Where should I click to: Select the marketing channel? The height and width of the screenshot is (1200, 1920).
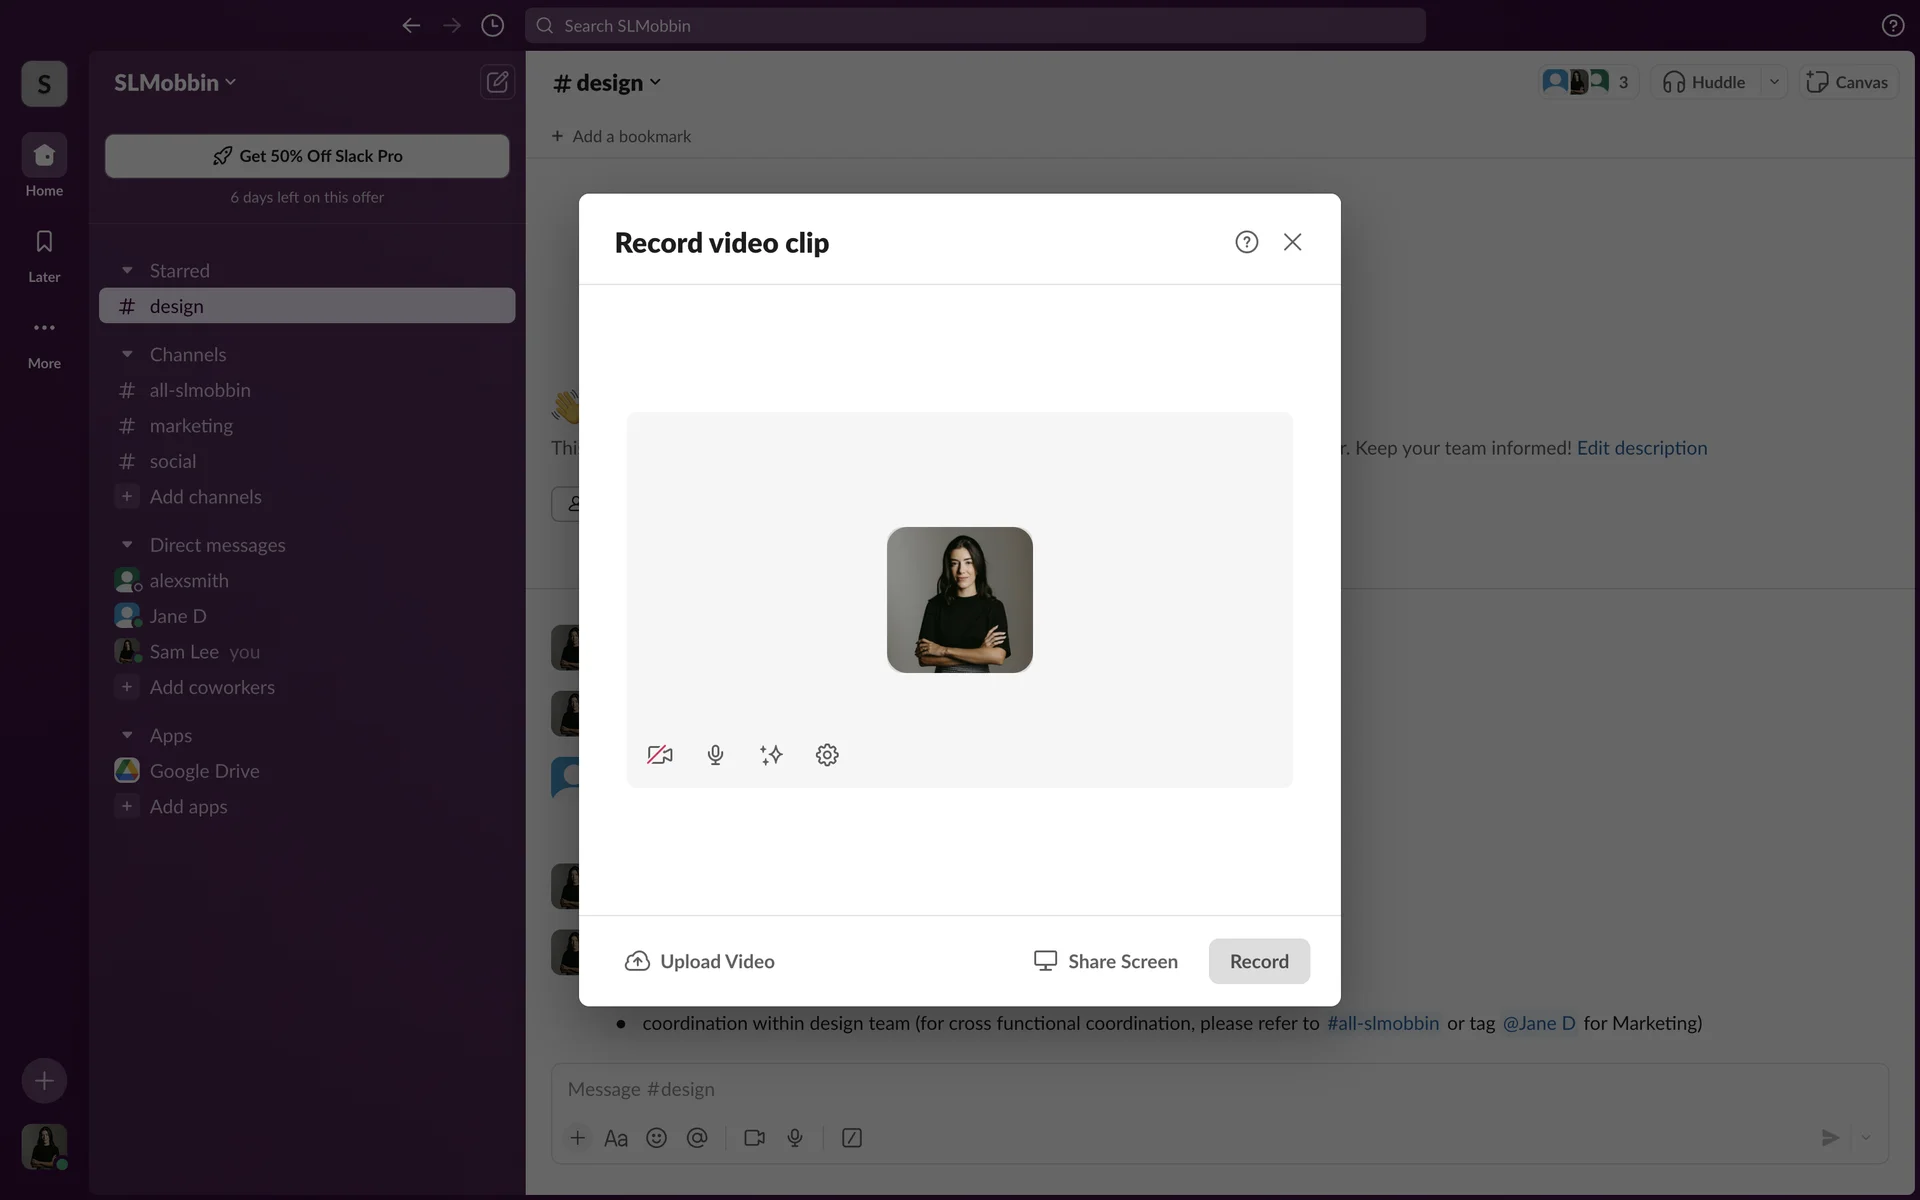[191, 426]
